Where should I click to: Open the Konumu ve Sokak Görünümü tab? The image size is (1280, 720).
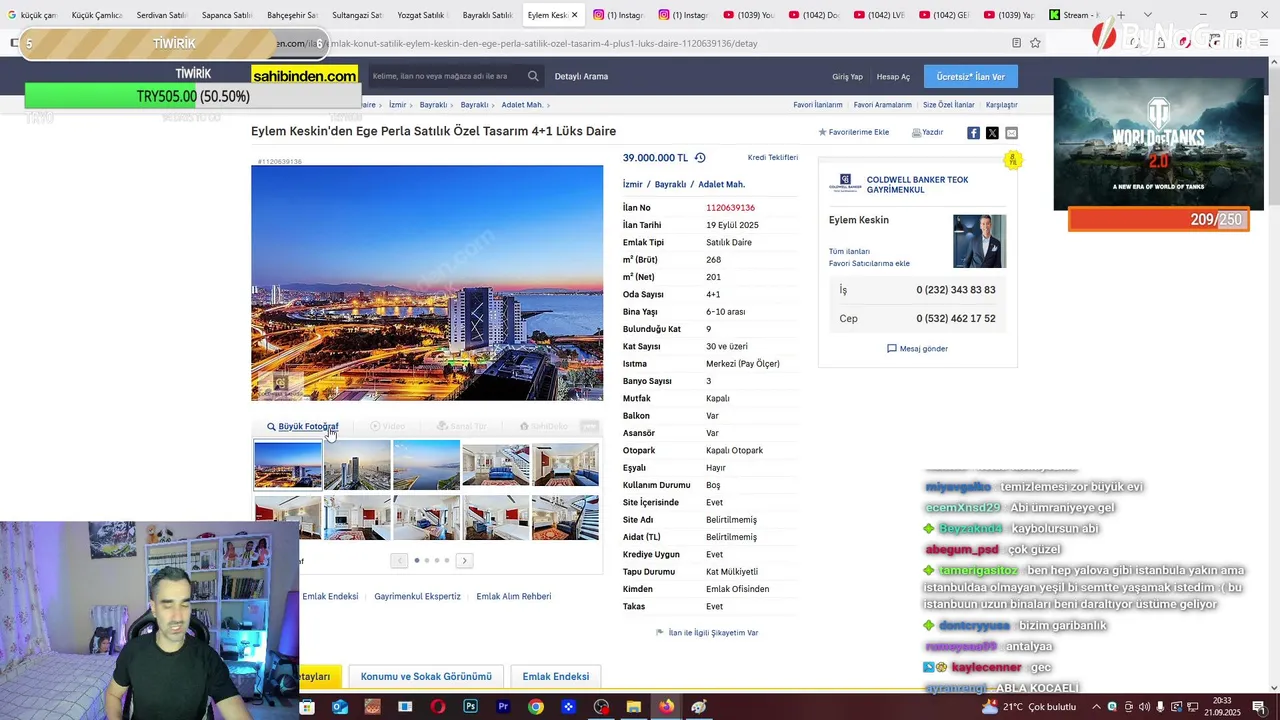(426, 677)
